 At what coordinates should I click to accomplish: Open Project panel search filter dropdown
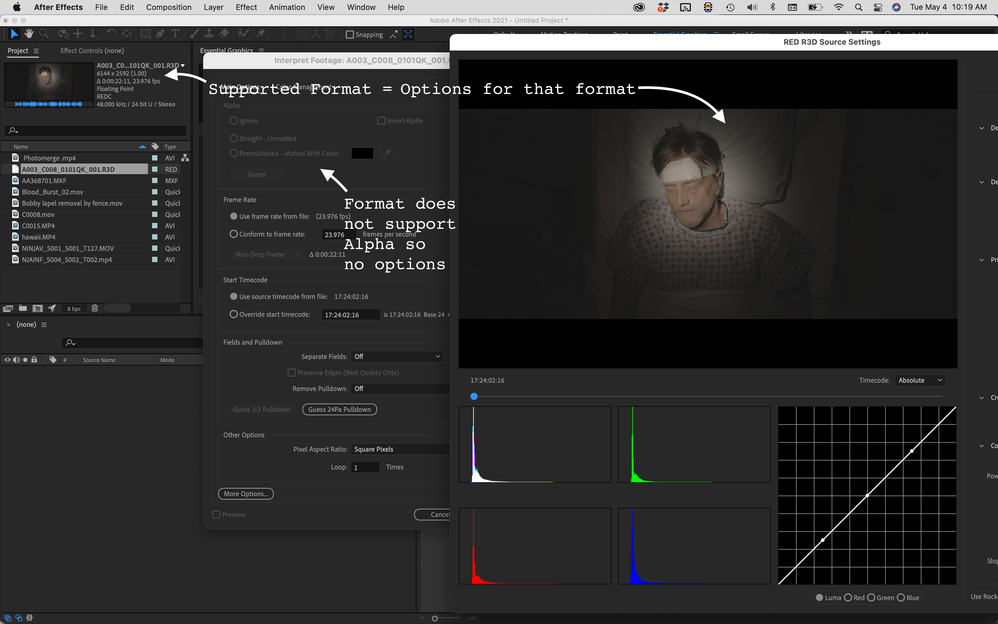pos(13,131)
